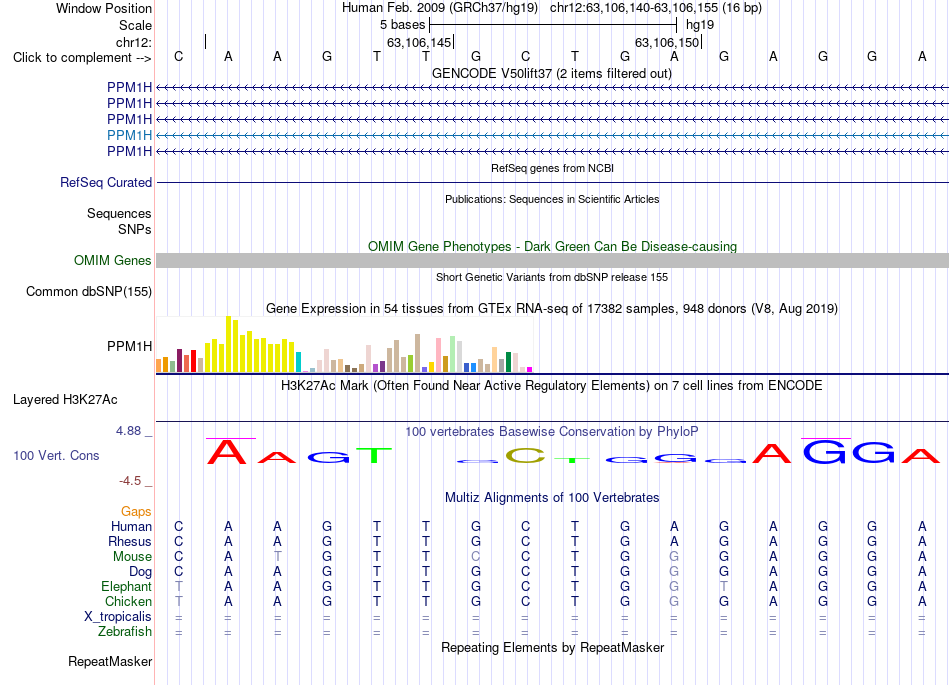Click the Publications: Sequences in Scientific Articles title
Image resolution: width=950 pixels, height=685 pixels.
pos(552,199)
